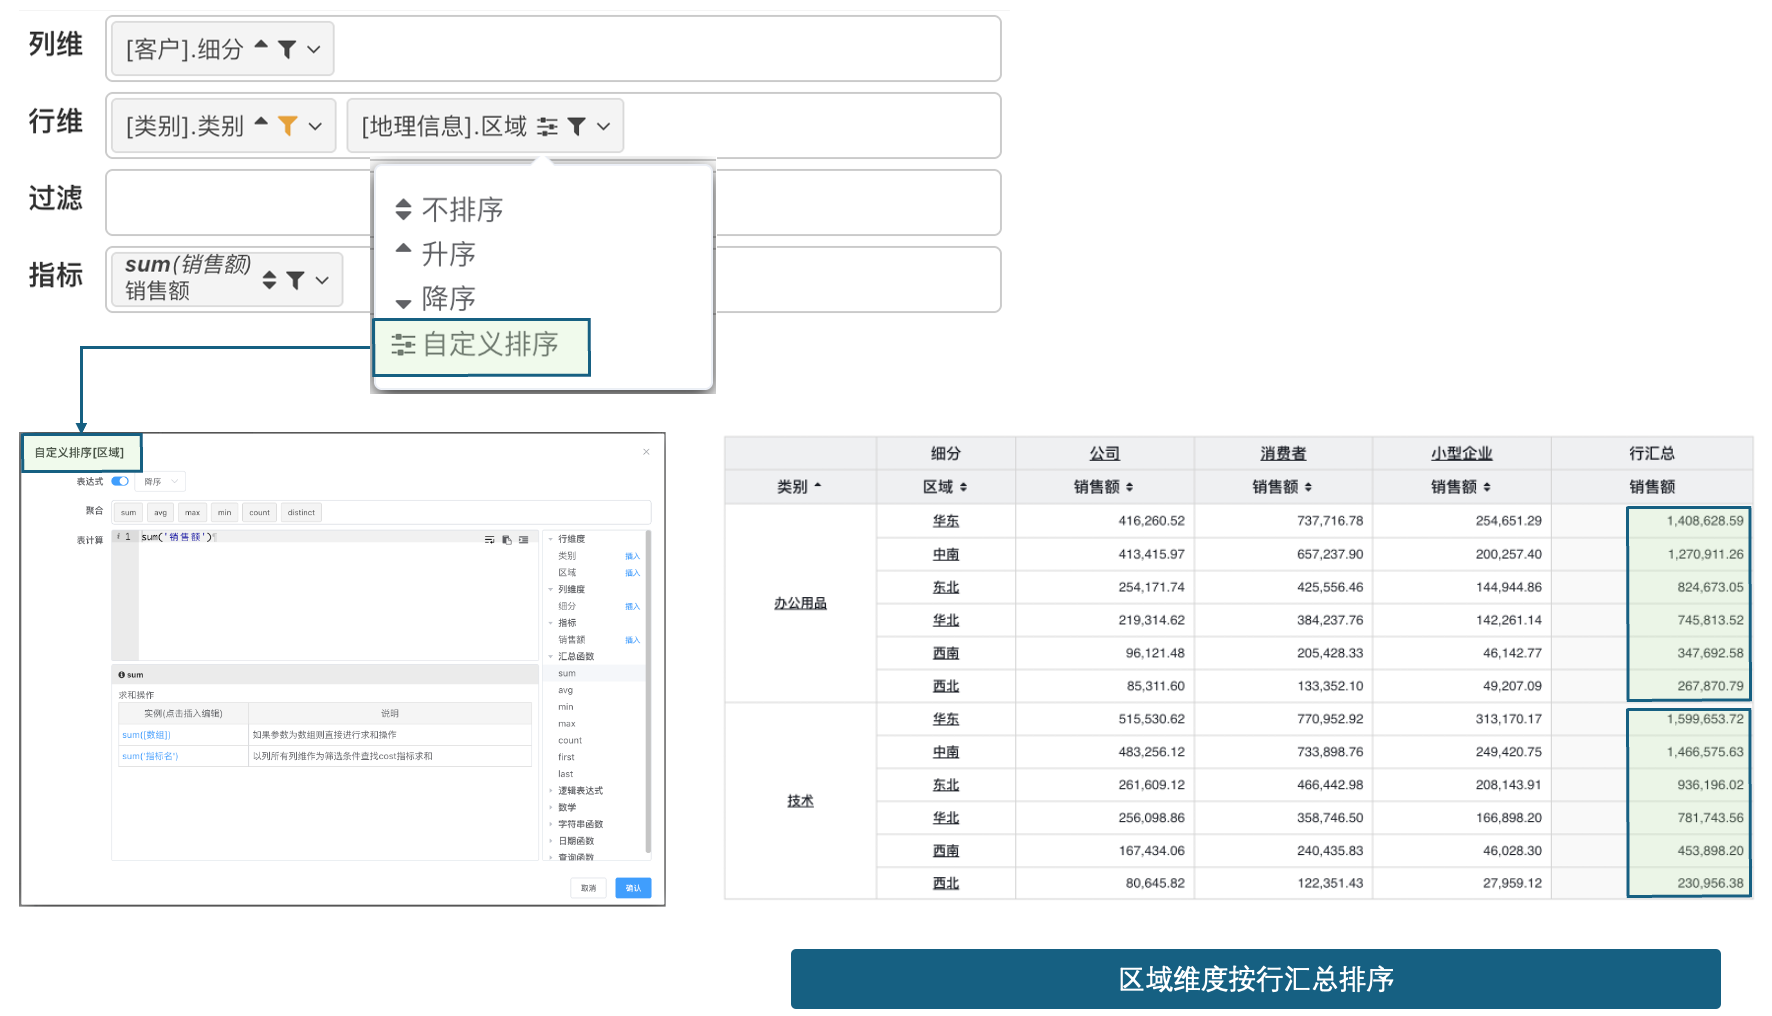The height and width of the screenshot is (1016, 1772).
Task: Open the 降序 order dropdown in dialog
Action: [x=160, y=481]
